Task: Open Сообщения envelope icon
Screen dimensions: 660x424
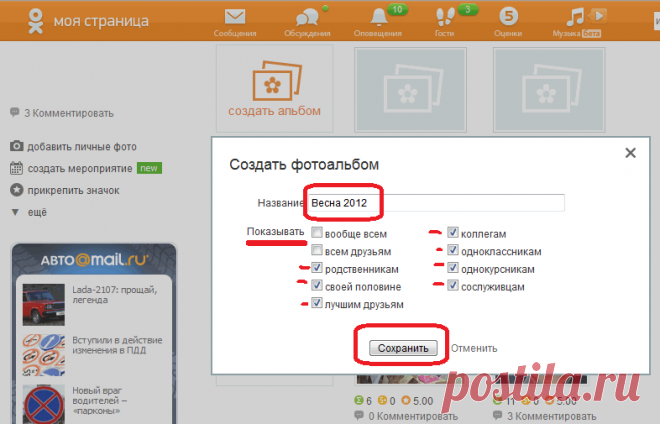Action: coord(234,17)
